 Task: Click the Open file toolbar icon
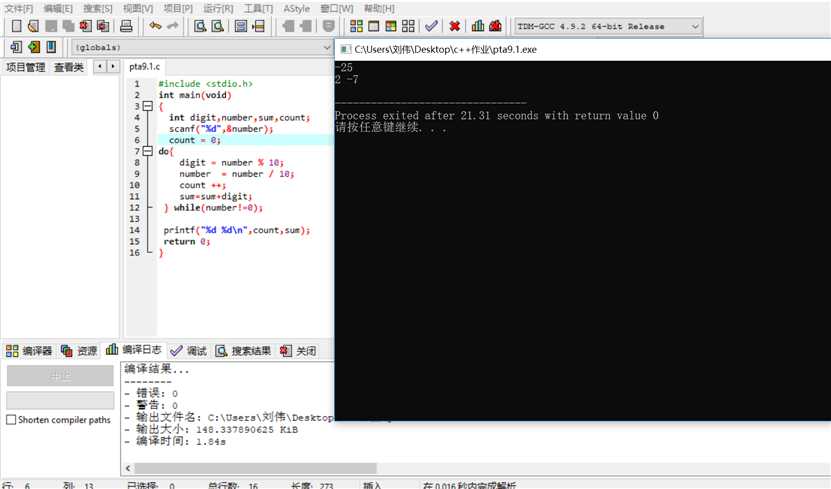click(33, 26)
